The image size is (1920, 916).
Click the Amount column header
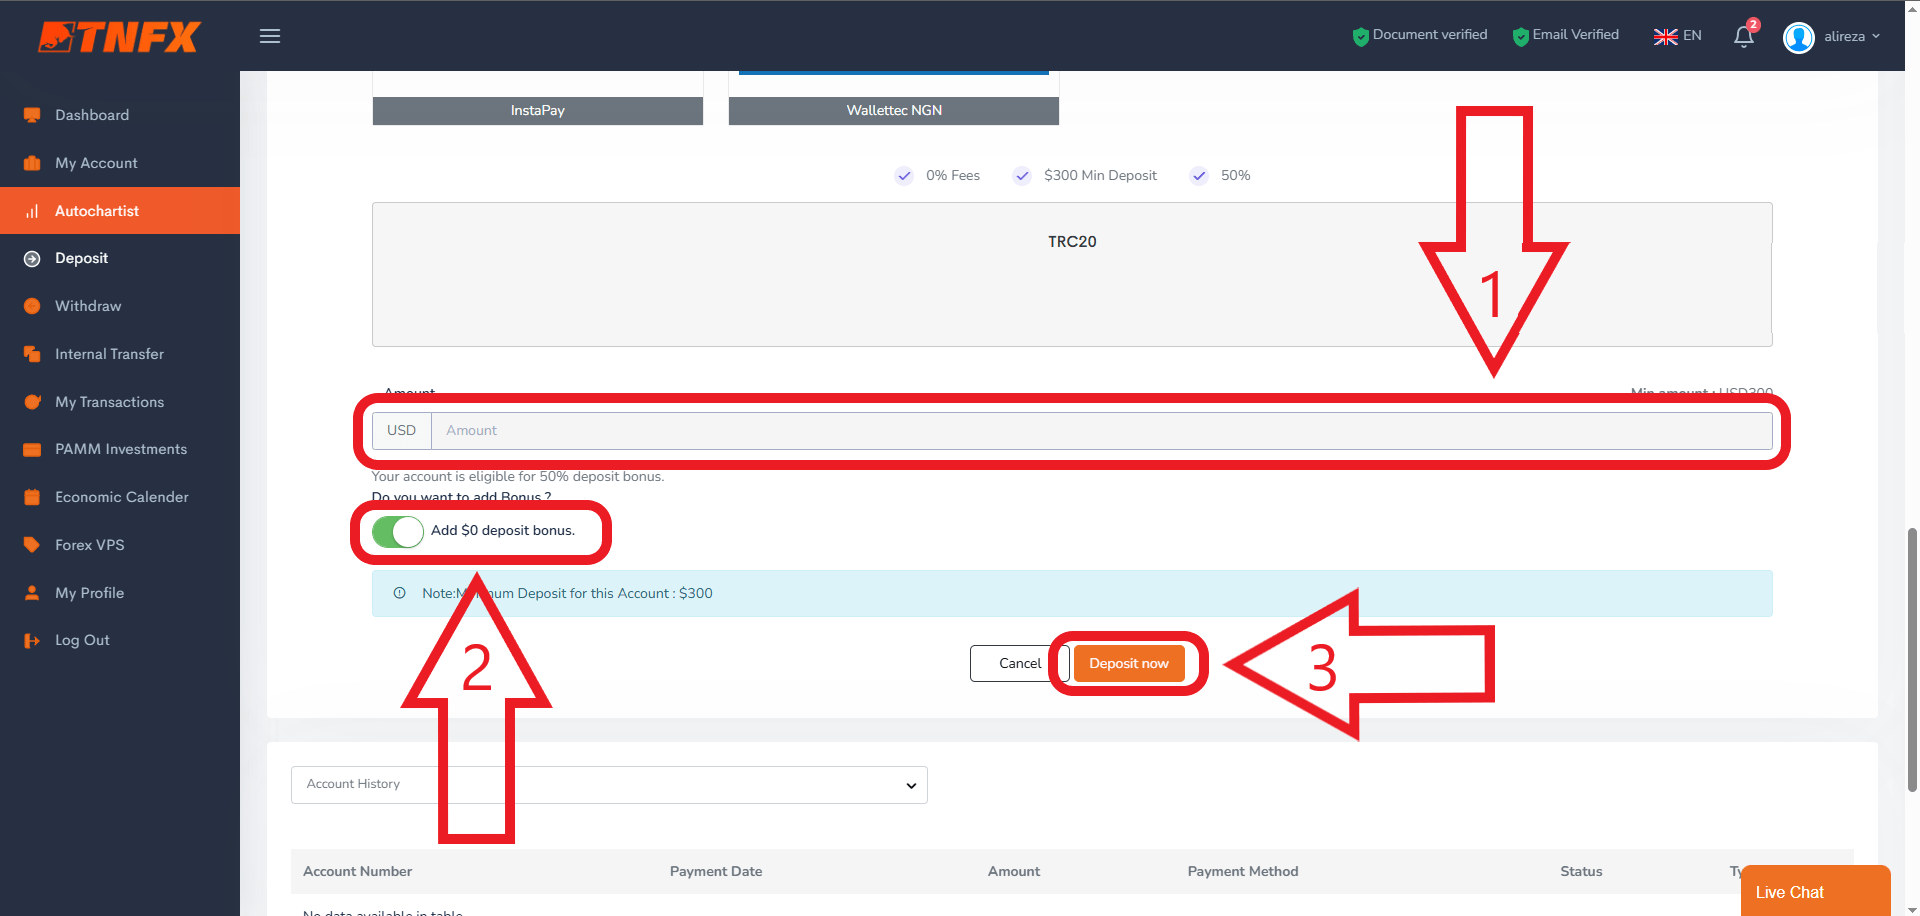[x=1014, y=872]
